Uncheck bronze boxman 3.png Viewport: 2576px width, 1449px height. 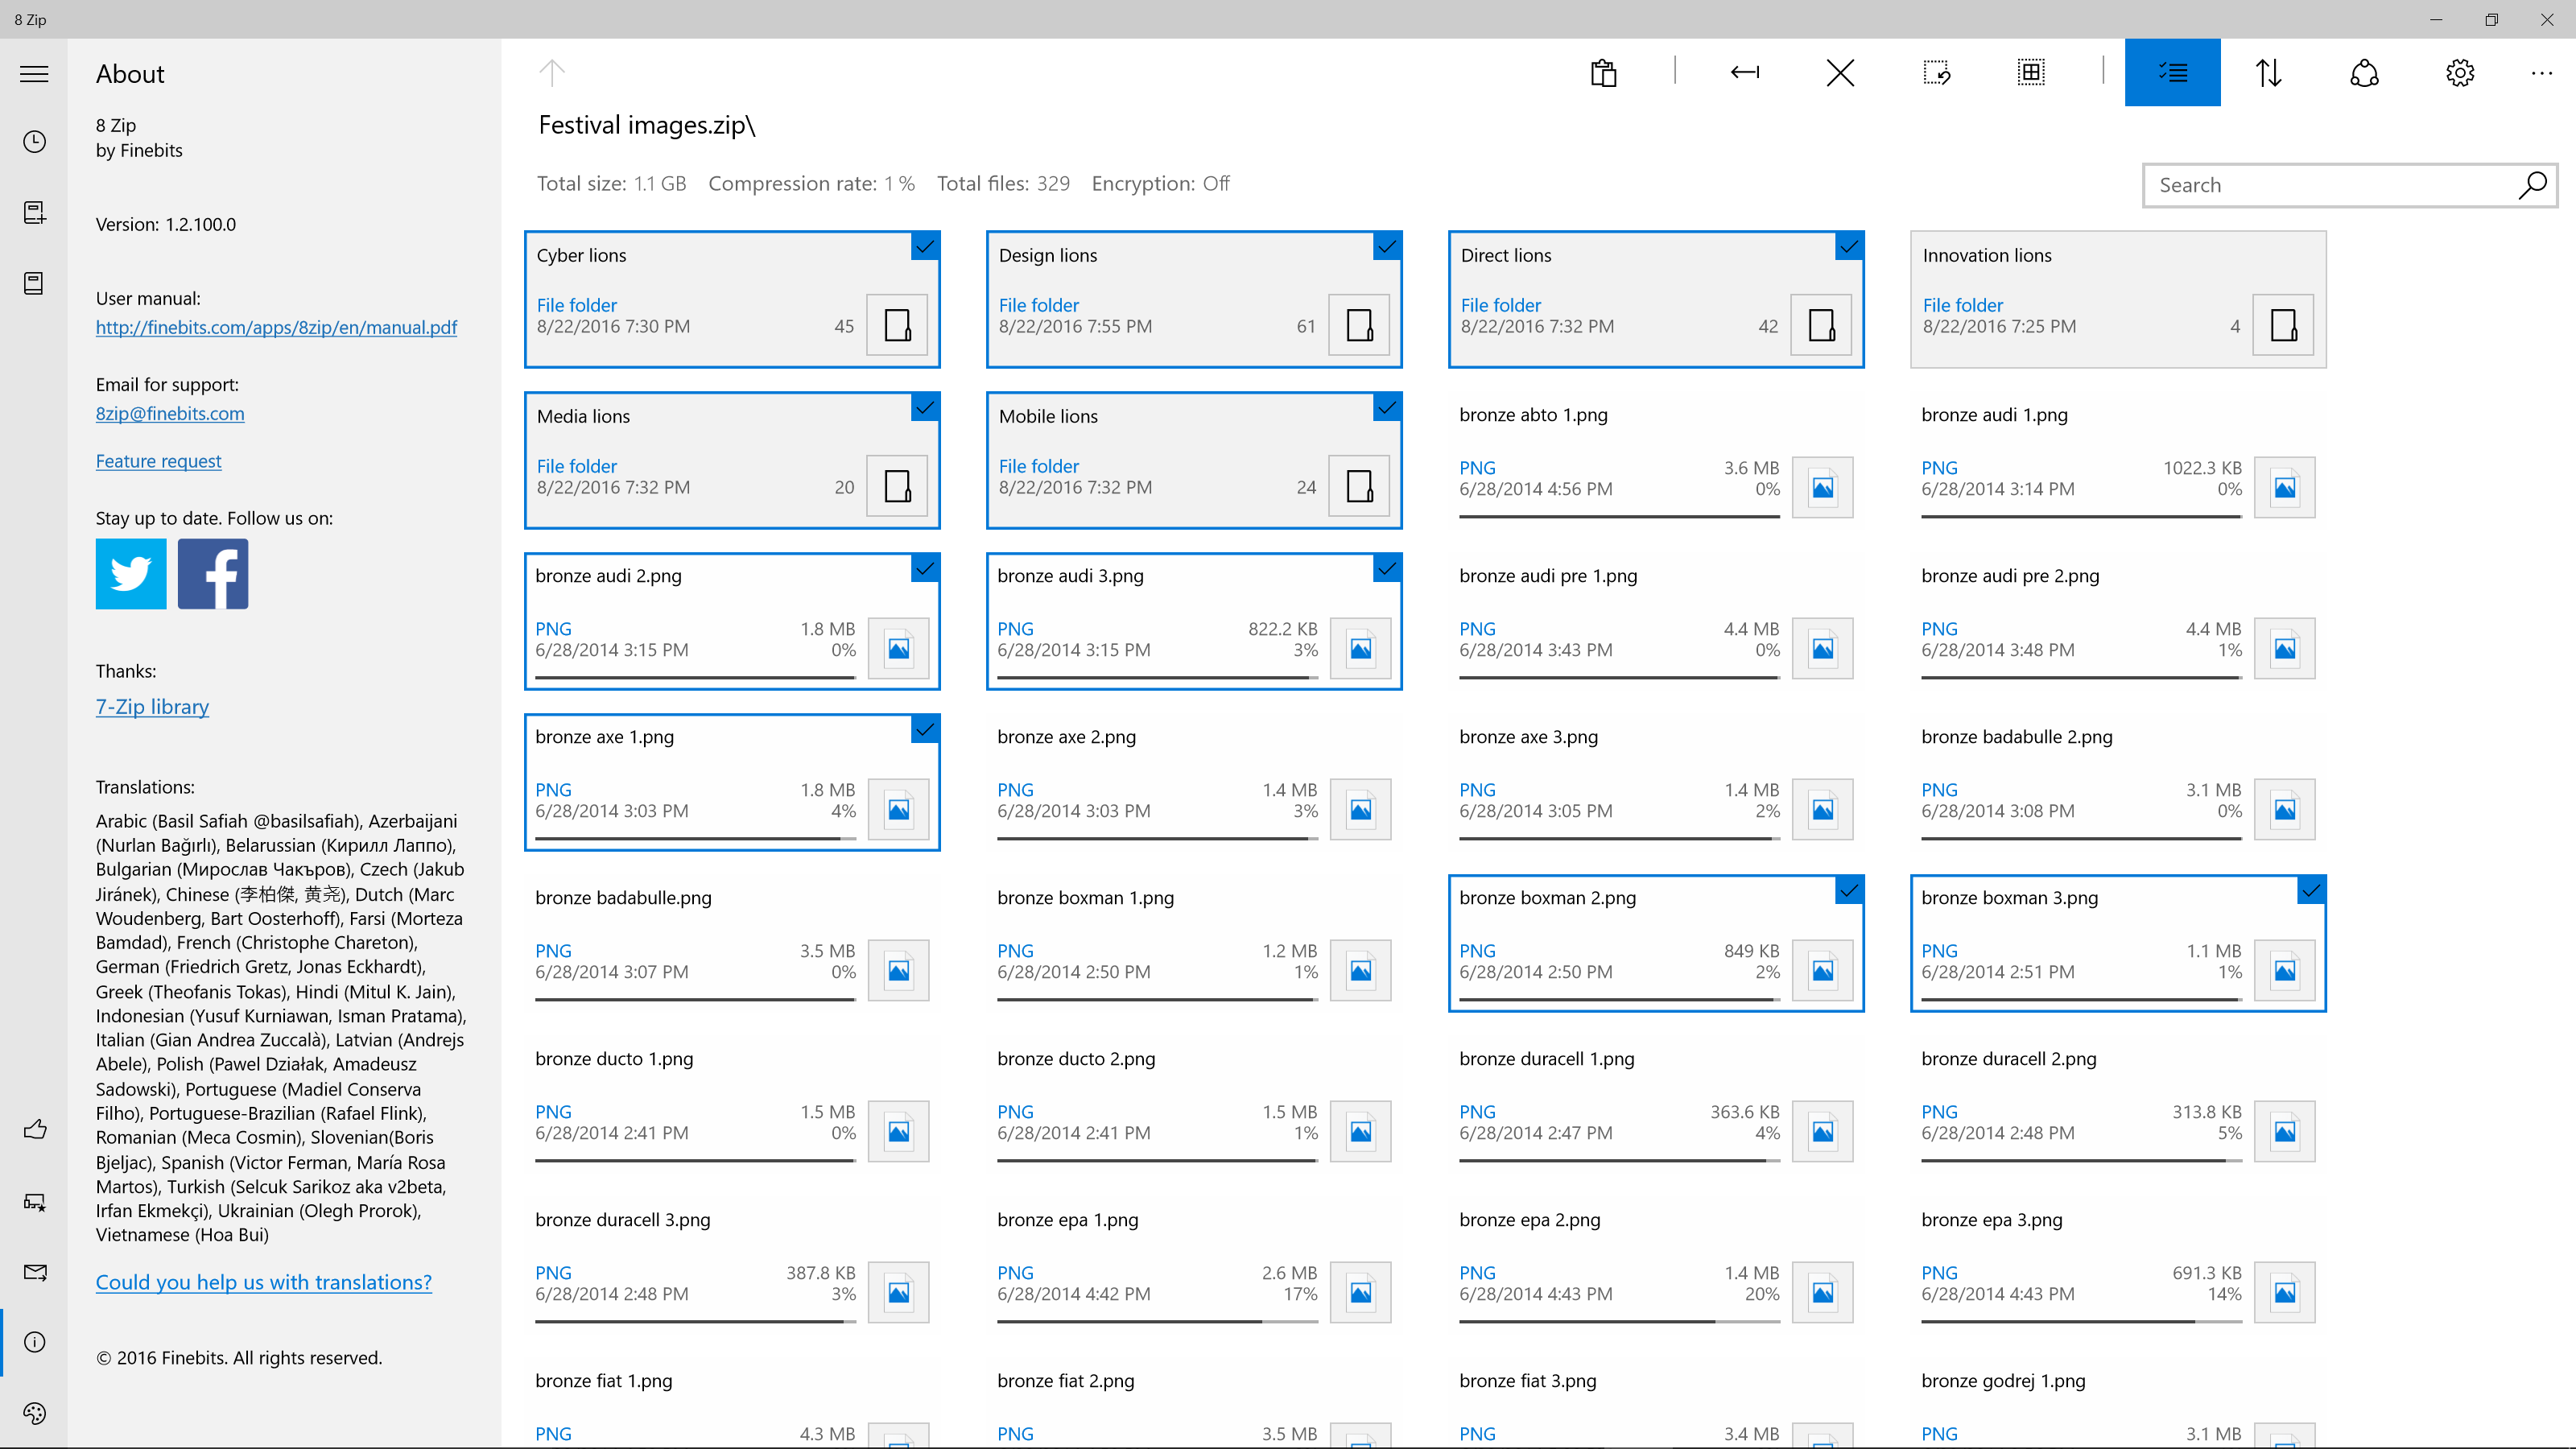click(x=2312, y=890)
